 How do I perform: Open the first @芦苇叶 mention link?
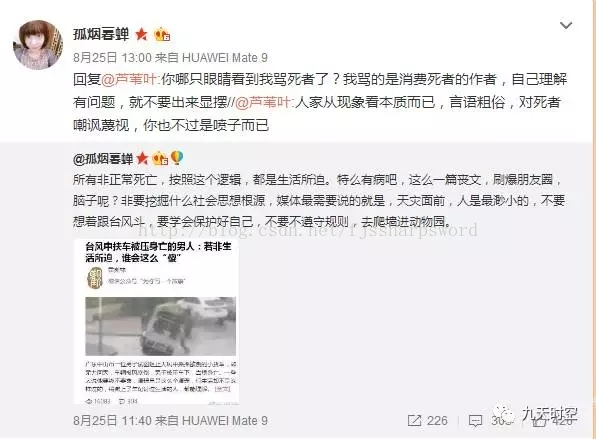[x=129, y=79]
